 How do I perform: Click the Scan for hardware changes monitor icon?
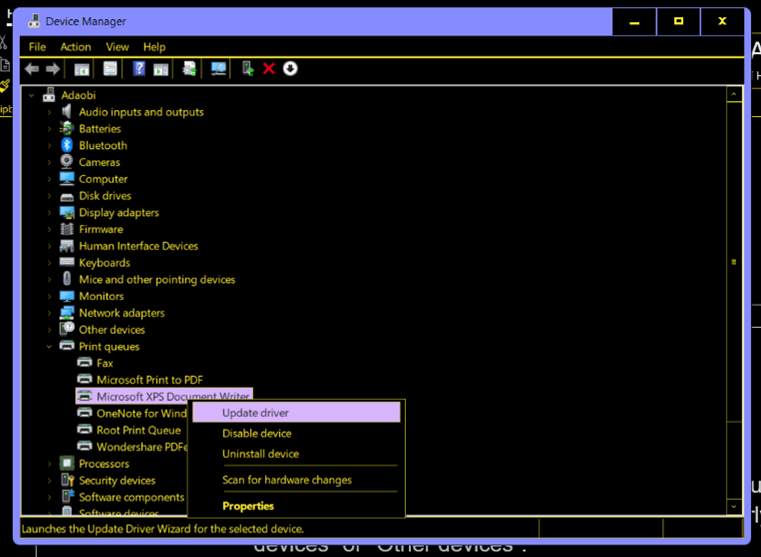[x=218, y=69]
